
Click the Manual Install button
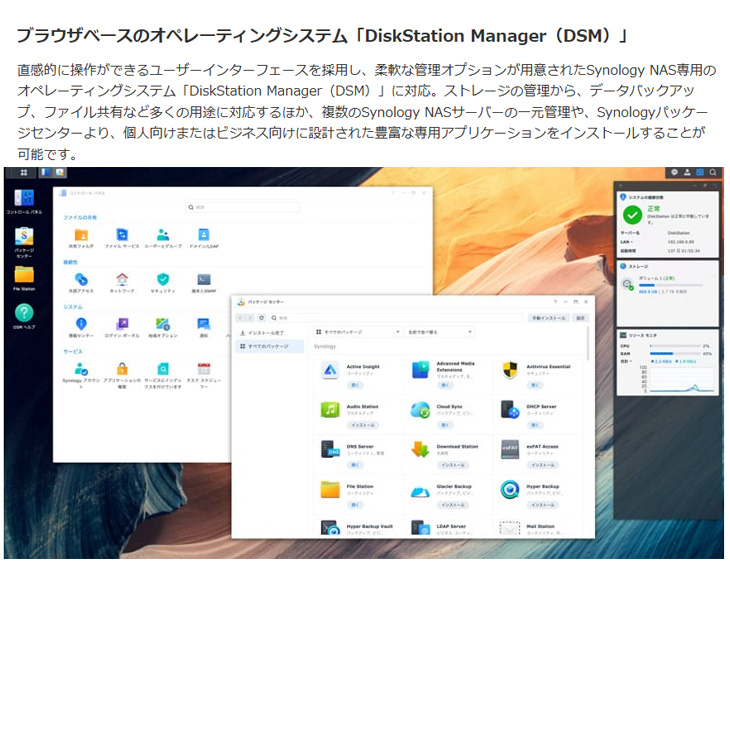547,318
